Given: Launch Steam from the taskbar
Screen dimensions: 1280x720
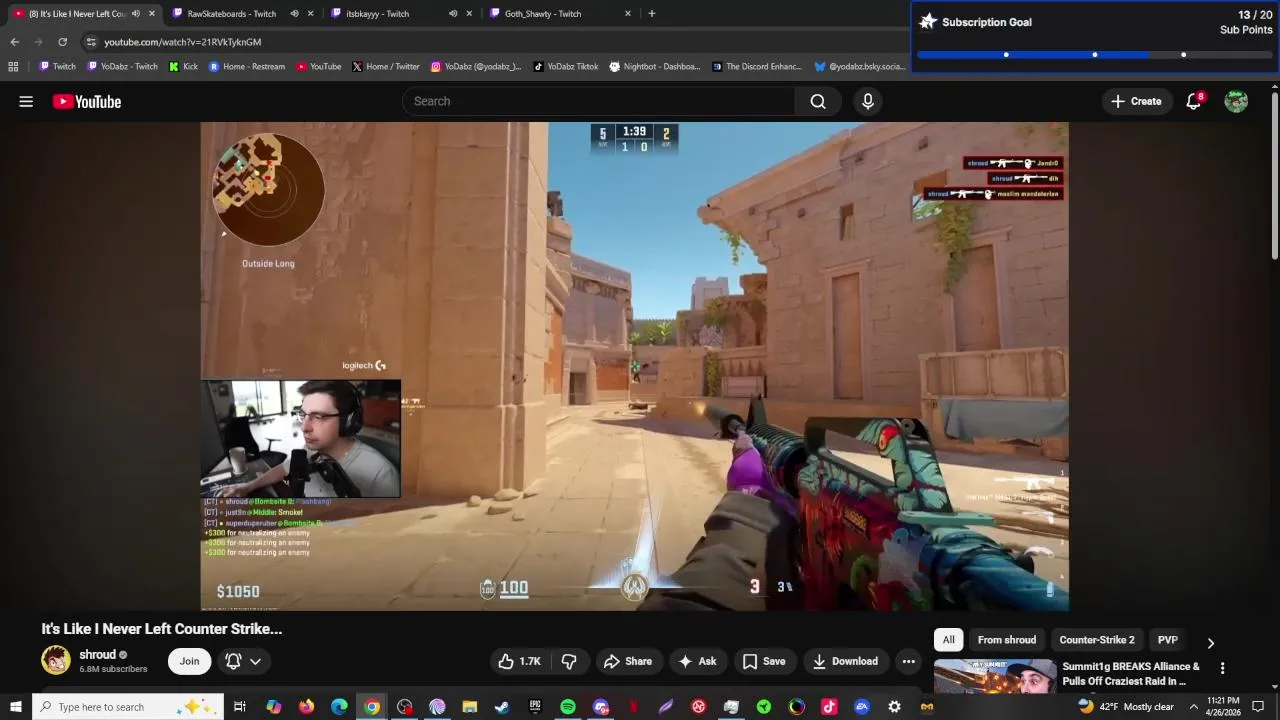Looking at the screenshot, I should pyautogui.click(x=502, y=707).
